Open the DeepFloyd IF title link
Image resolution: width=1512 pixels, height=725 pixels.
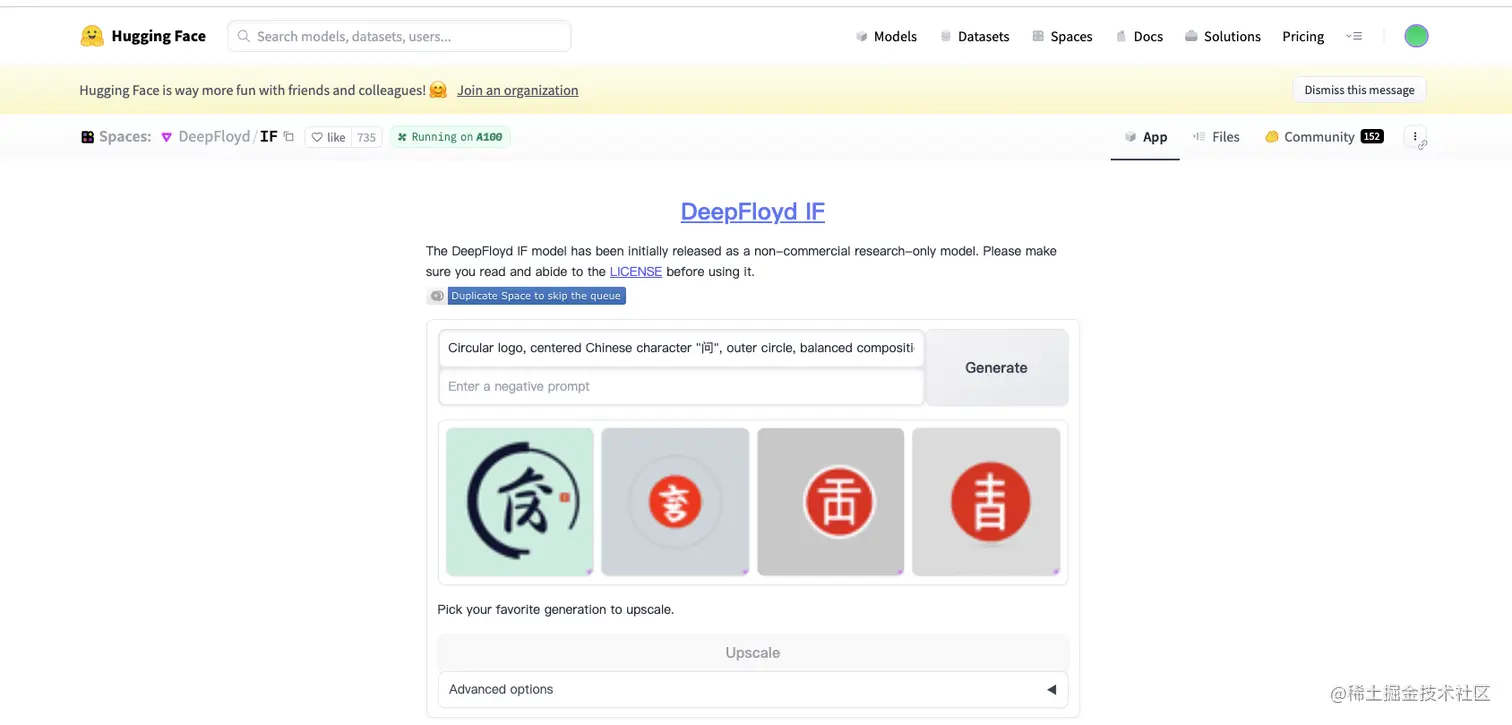pos(753,212)
